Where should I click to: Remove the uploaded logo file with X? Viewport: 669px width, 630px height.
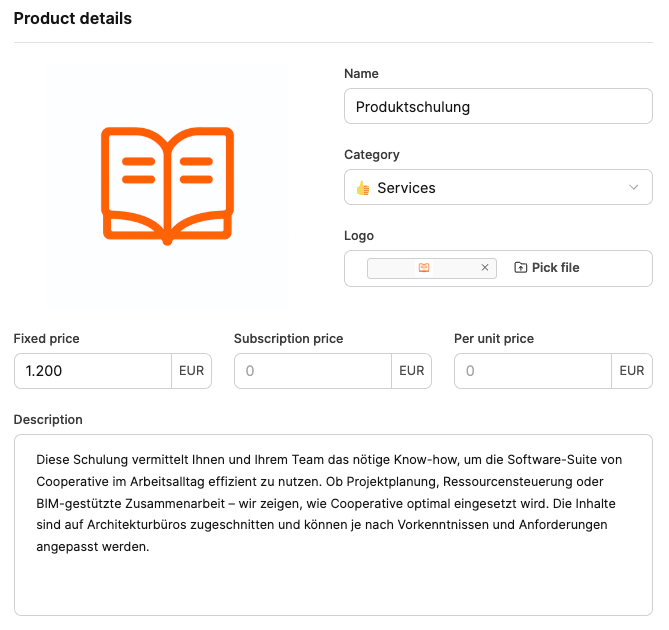485,268
